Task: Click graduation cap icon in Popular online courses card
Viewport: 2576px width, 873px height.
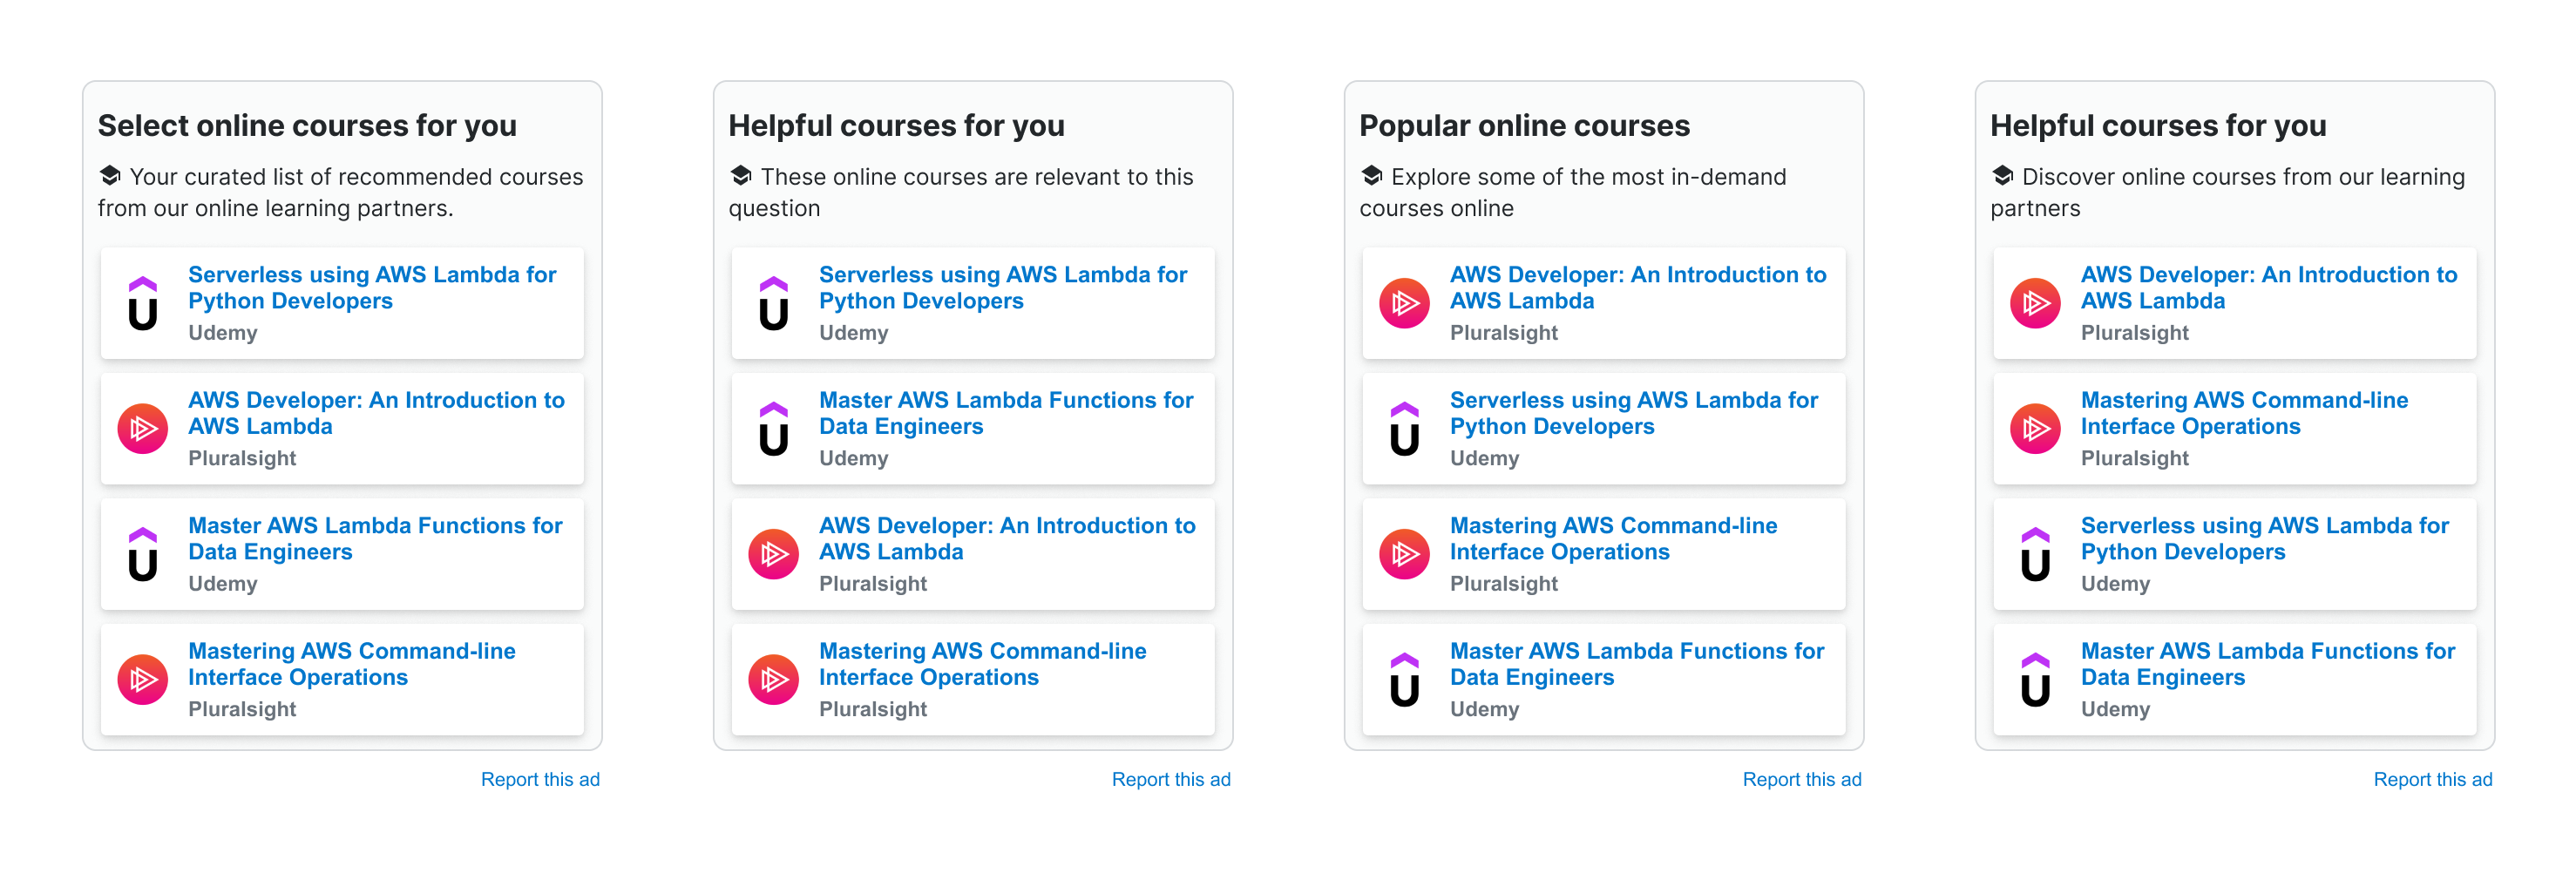Action: click(x=1372, y=176)
